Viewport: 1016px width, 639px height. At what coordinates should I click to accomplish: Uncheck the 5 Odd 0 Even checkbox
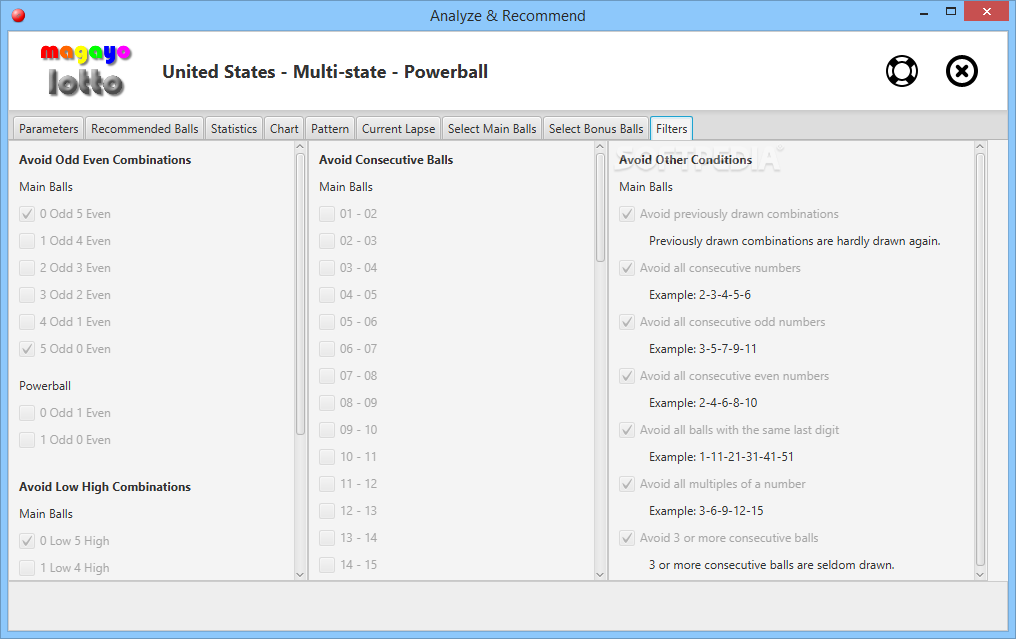[x=27, y=349]
